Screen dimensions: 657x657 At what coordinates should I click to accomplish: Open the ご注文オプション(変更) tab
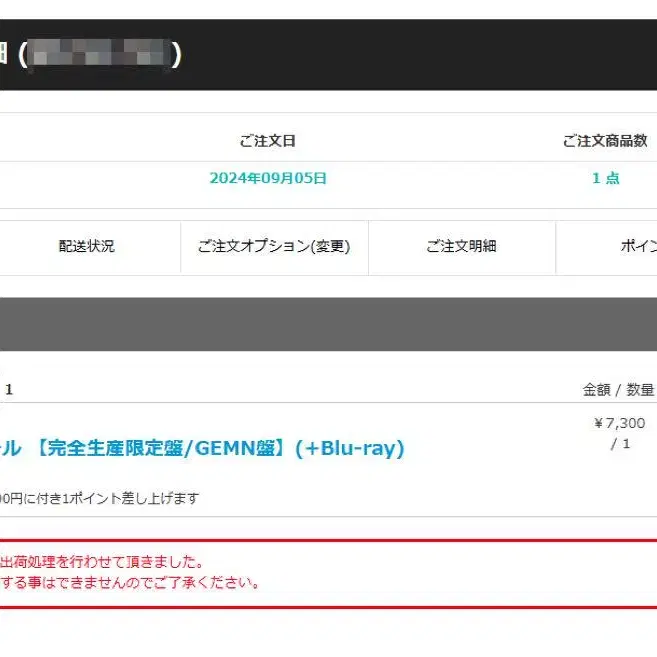coord(274,246)
